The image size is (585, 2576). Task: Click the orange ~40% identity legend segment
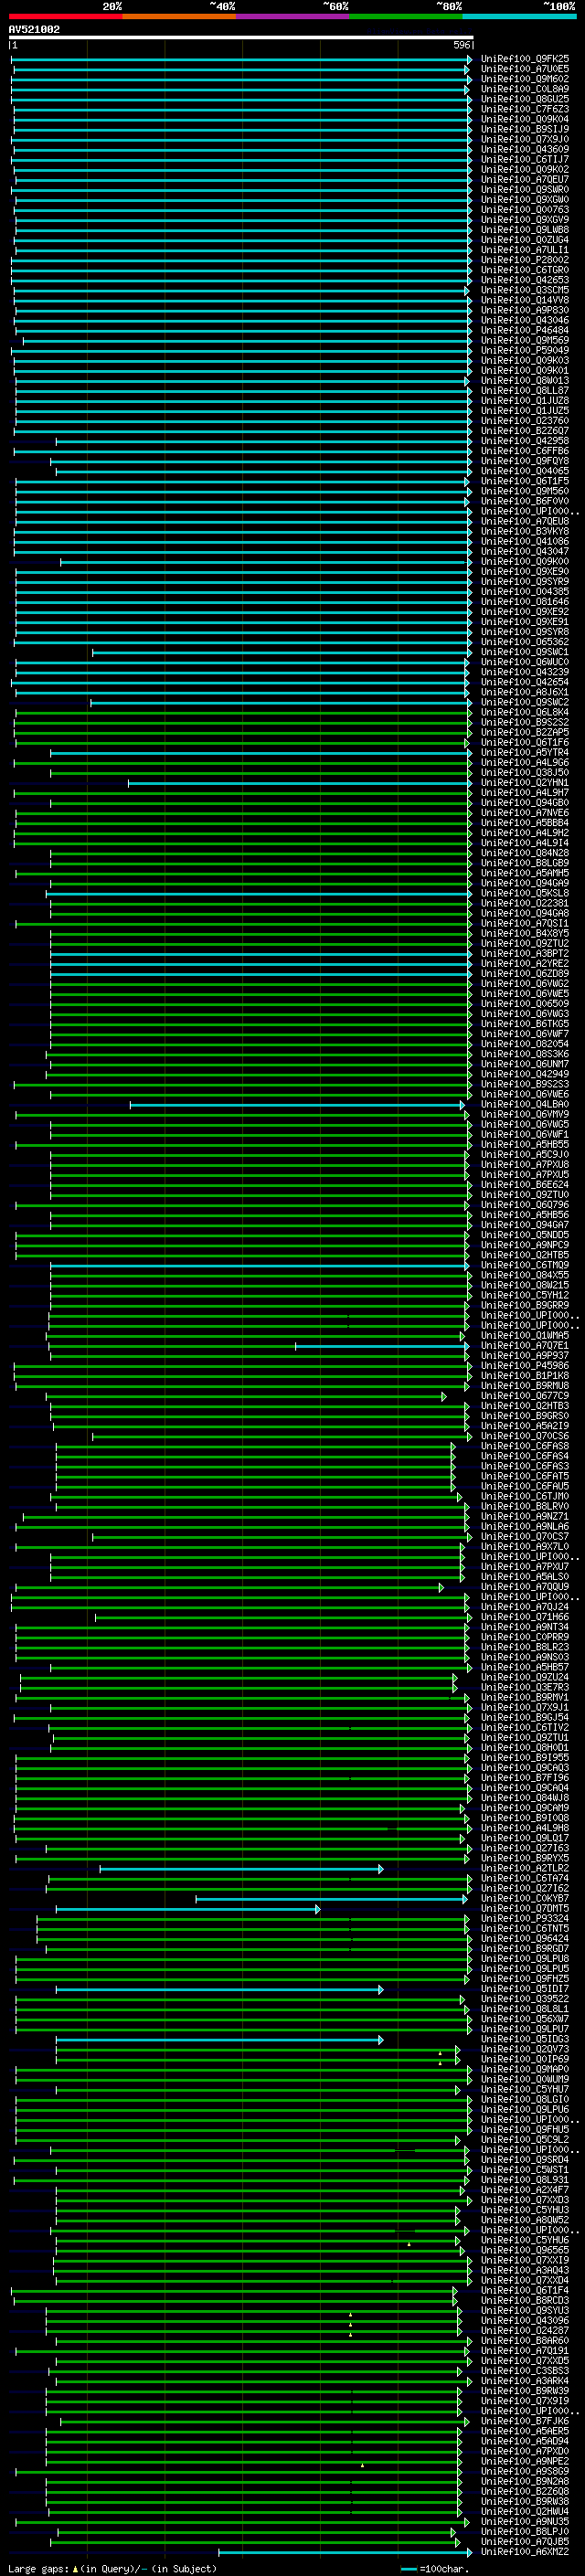179,16
